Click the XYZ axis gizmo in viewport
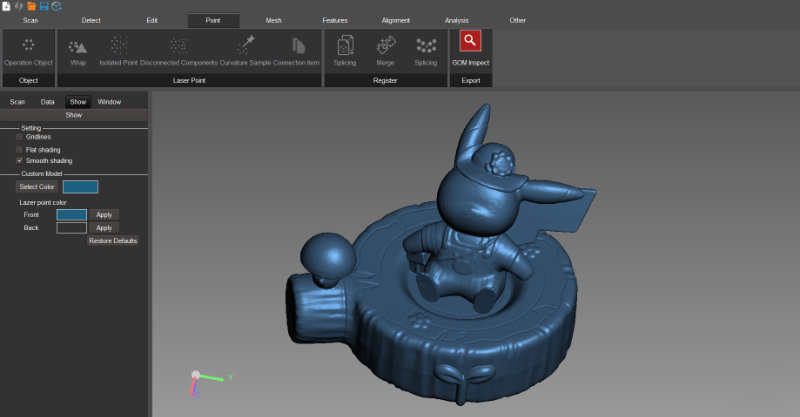 click(x=209, y=383)
